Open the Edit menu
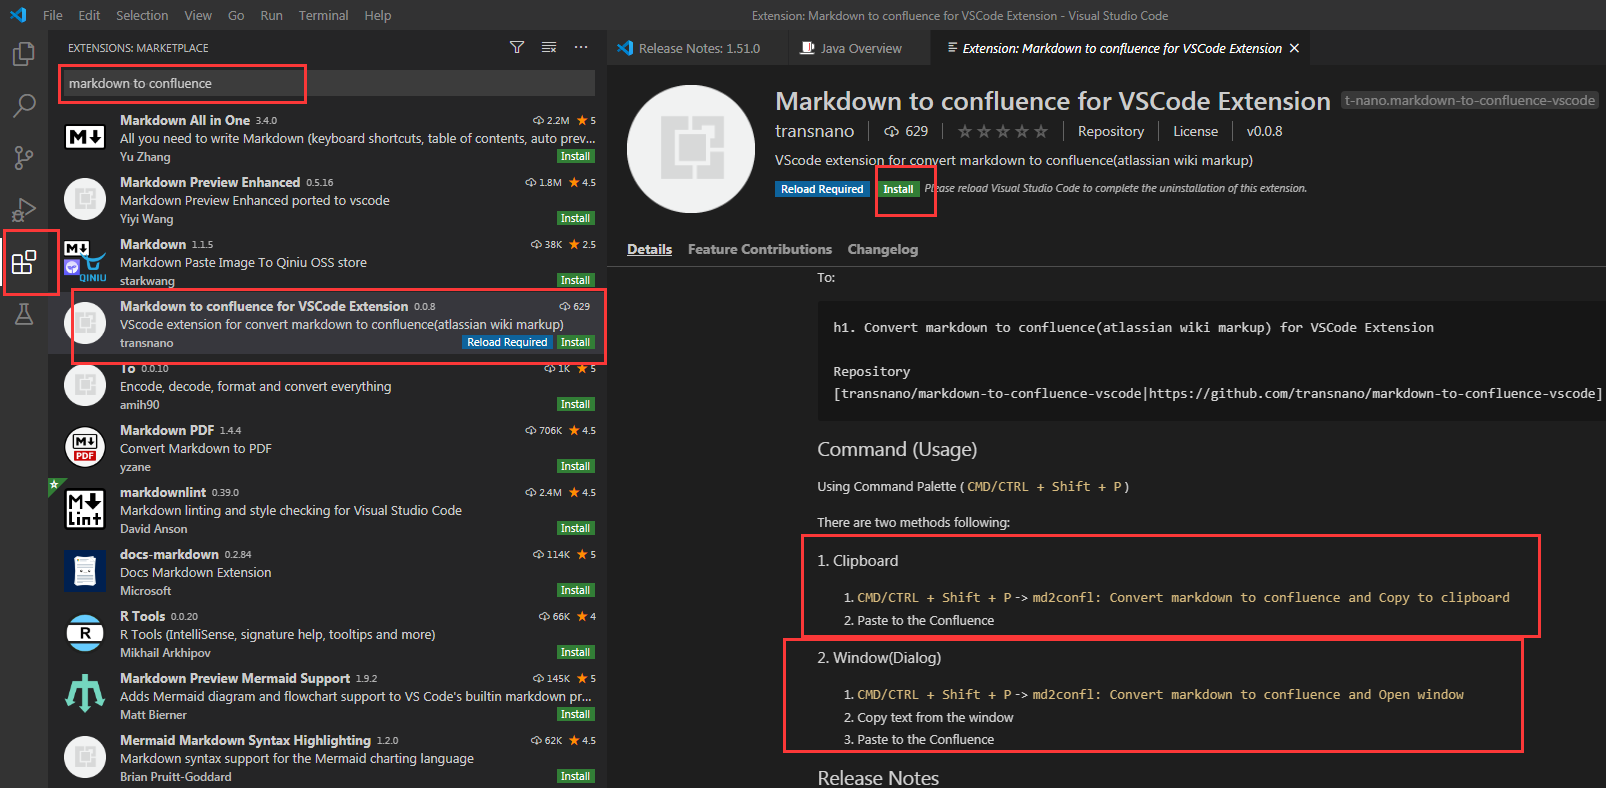 [x=89, y=15]
